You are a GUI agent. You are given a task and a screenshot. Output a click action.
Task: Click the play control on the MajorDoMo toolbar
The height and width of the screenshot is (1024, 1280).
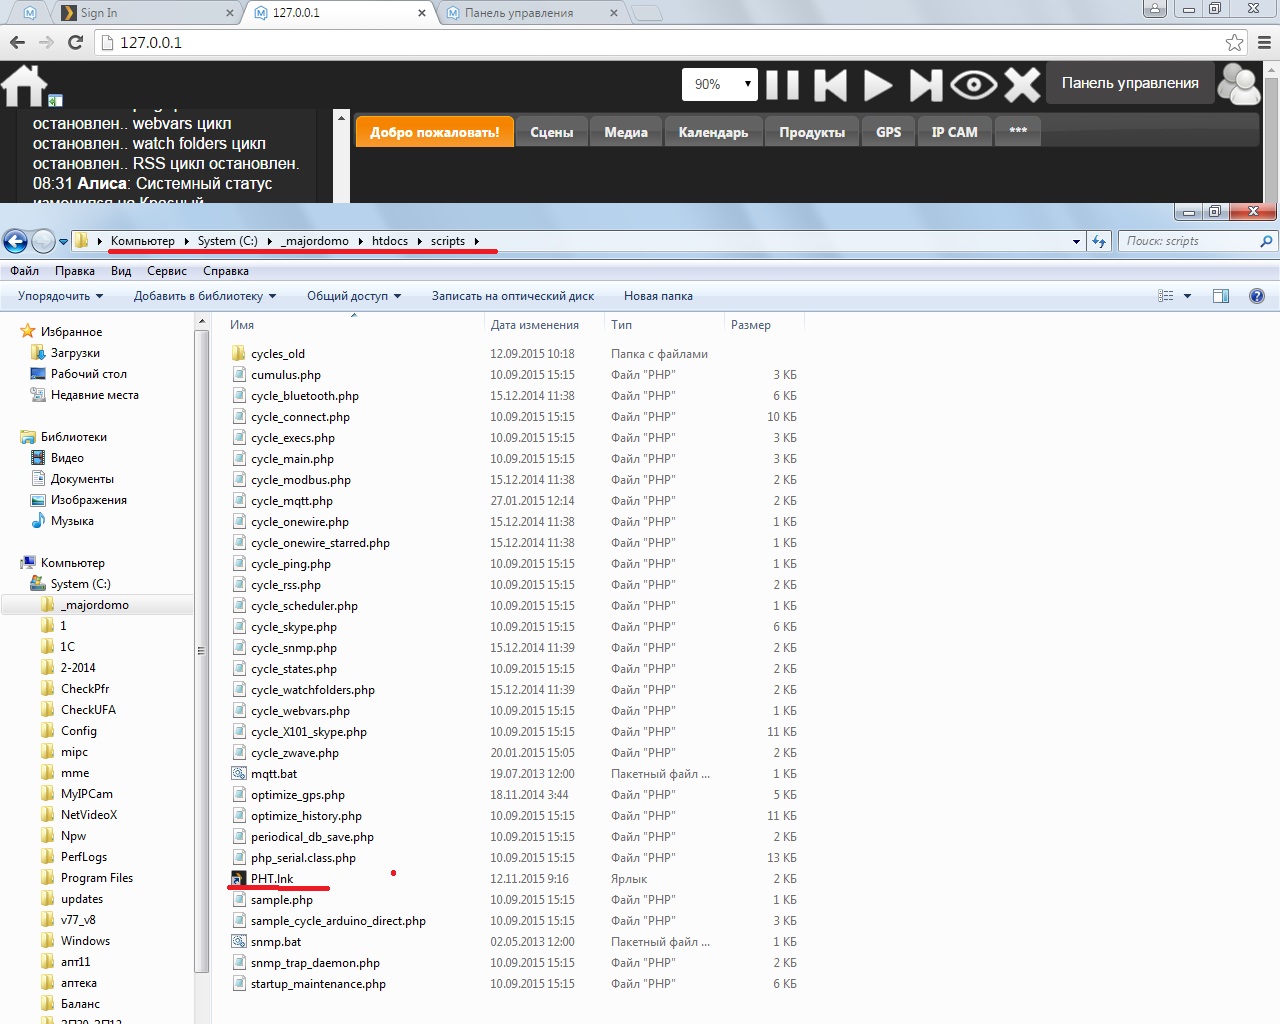point(877,84)
